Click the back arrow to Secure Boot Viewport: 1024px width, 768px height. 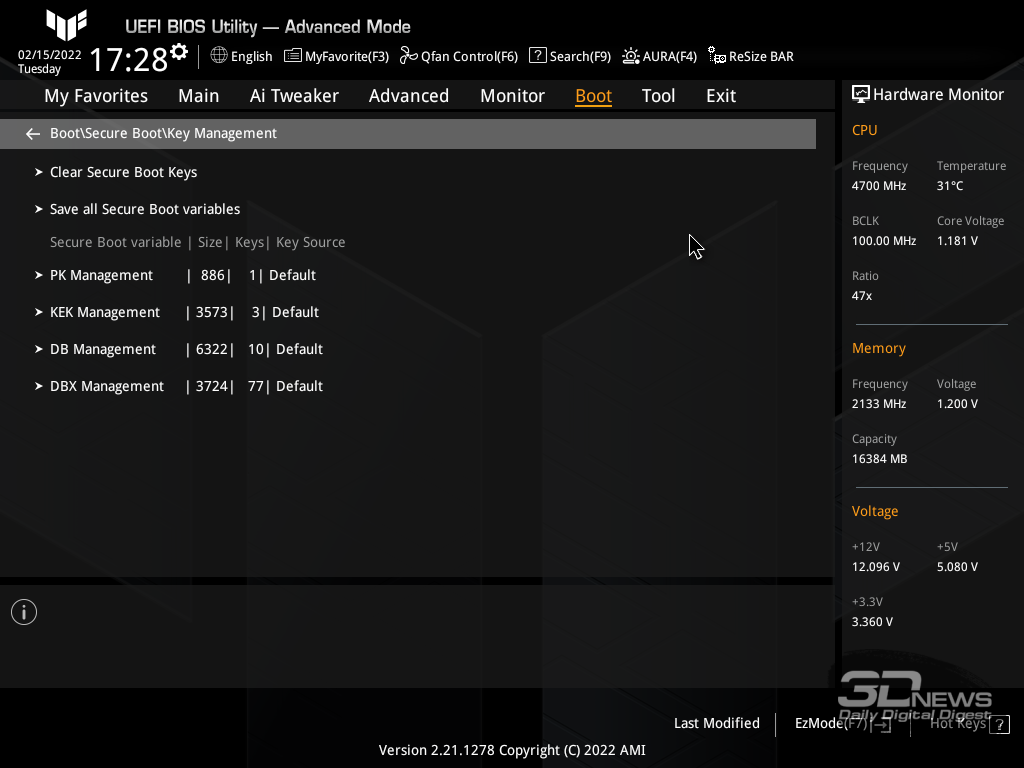(x=33, y=134)
